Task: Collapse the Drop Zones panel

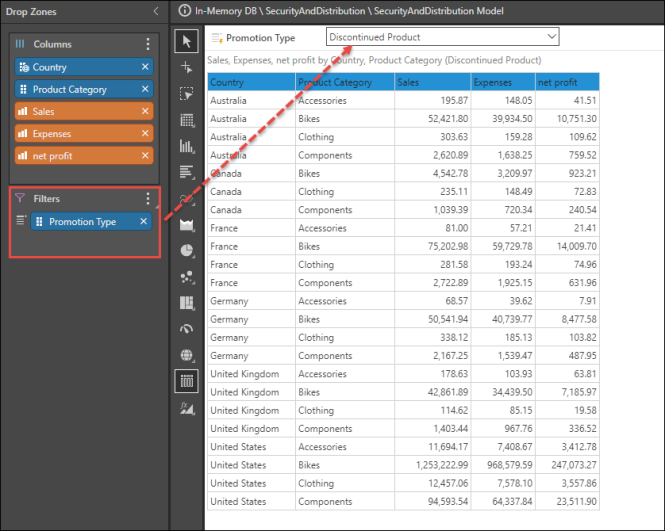Action: click(x=155, y=11)
